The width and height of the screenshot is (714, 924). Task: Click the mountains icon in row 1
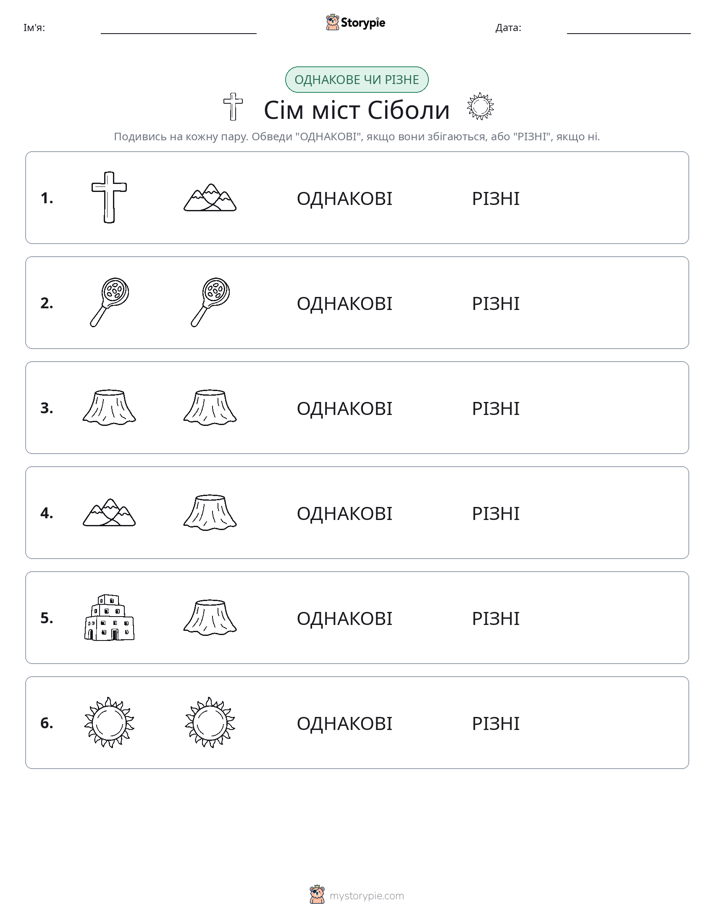210,197
